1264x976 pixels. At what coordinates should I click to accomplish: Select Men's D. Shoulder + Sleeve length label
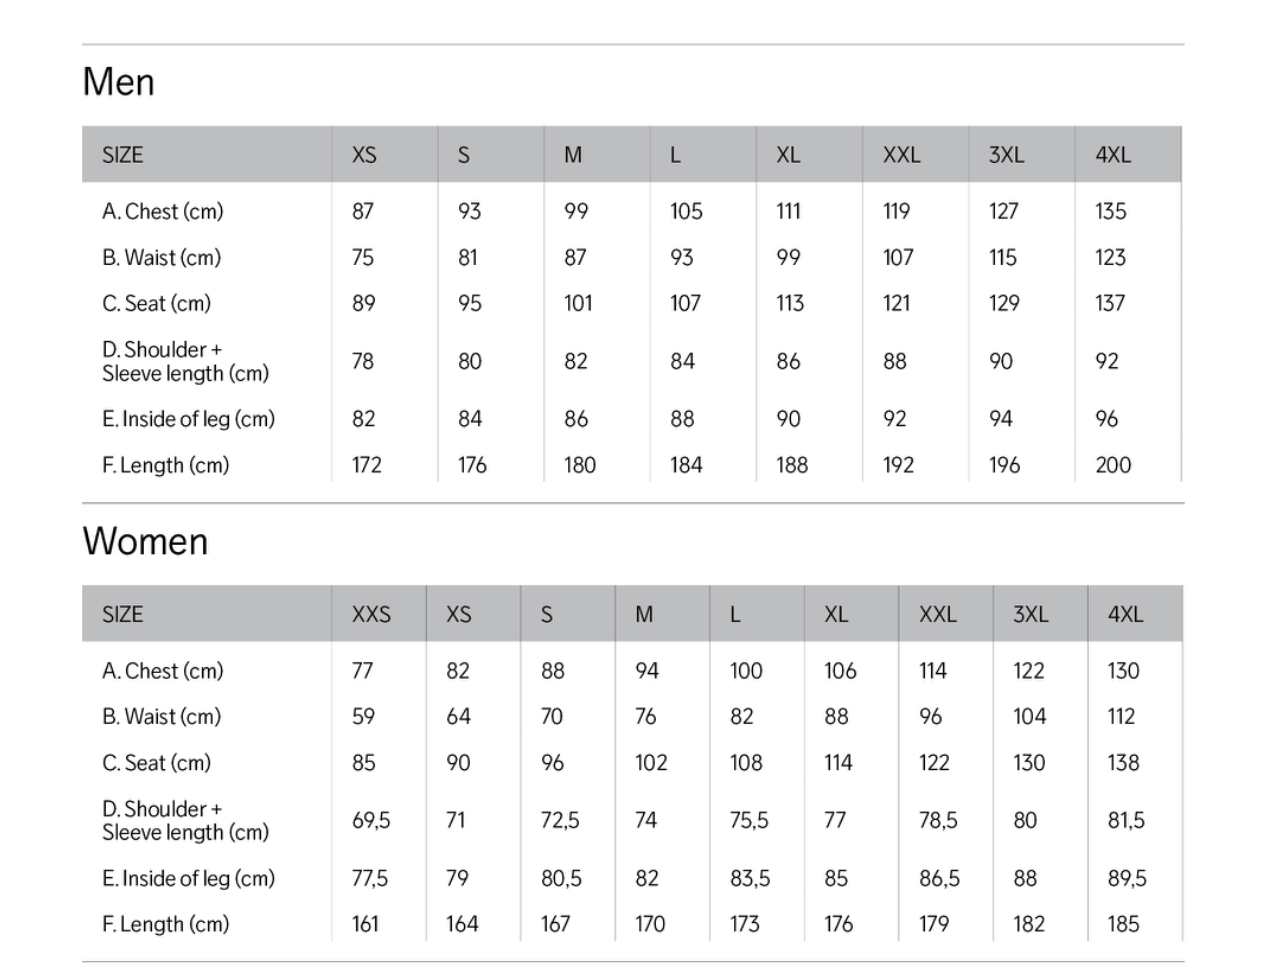coord(186,361)
